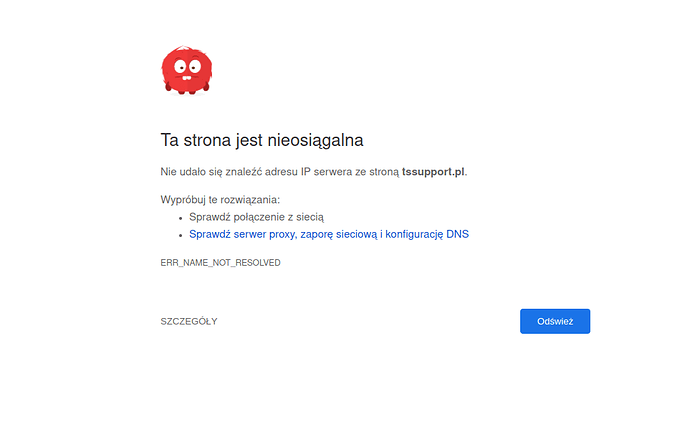690x427 pixels.
Task: Click the bold tssupport.pl domain name
Action: 433,171
